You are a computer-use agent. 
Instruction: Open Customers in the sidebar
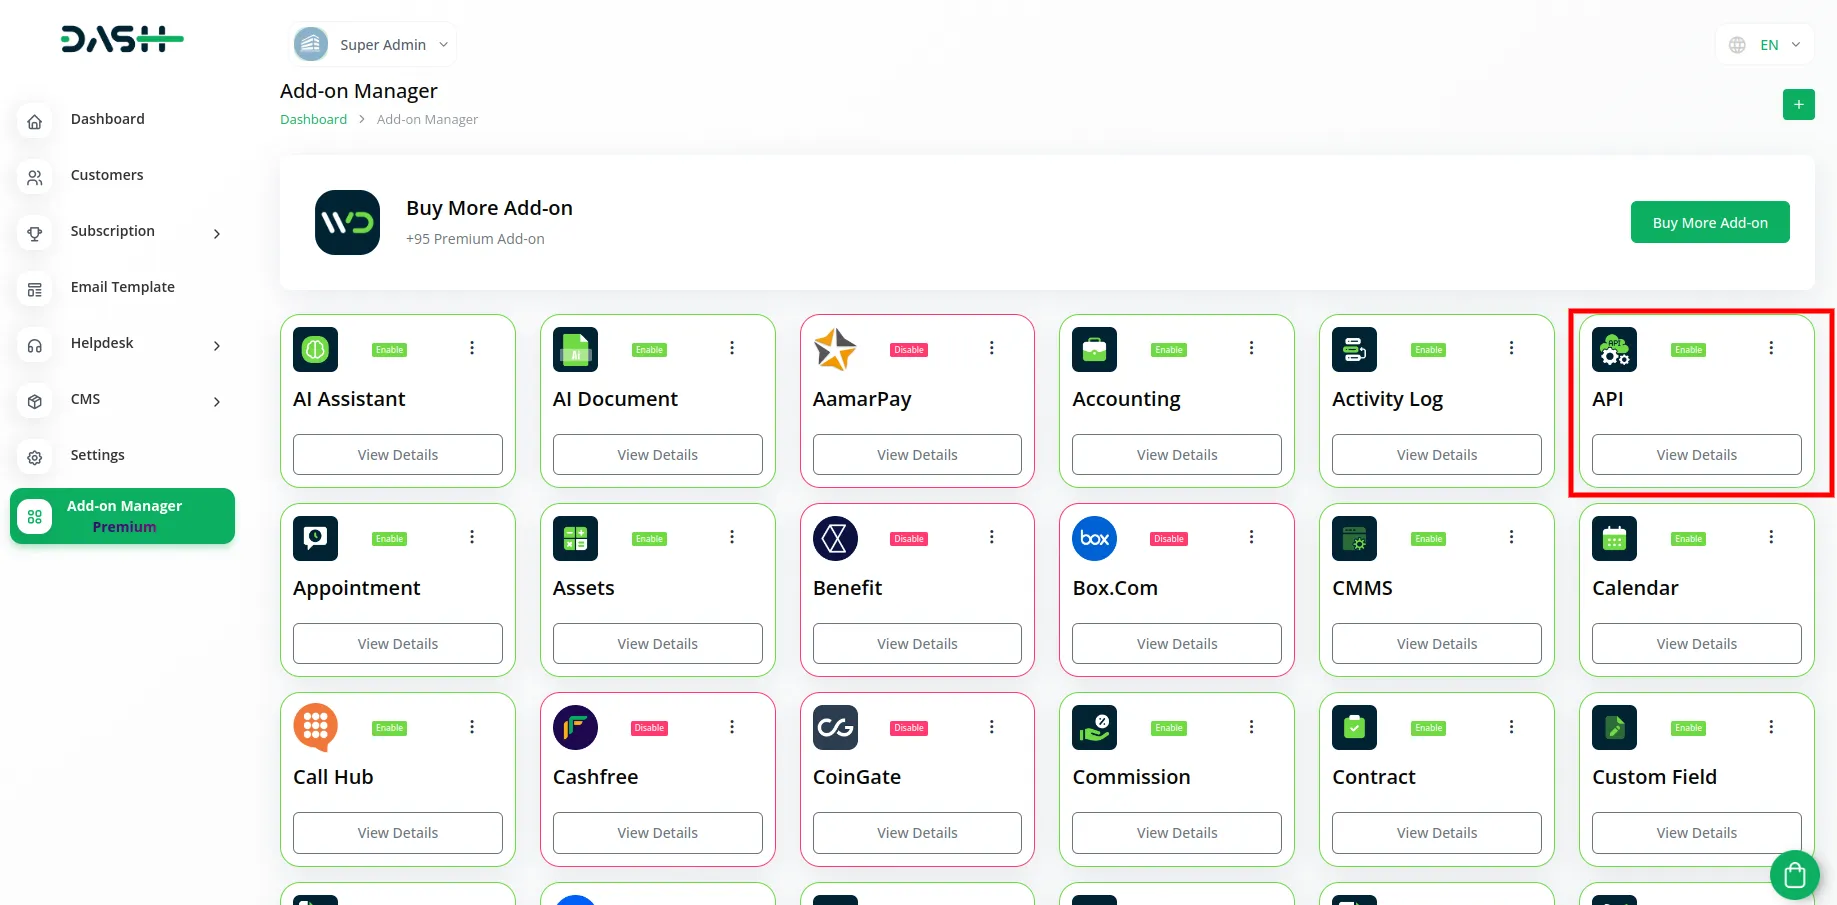[107, 175]
